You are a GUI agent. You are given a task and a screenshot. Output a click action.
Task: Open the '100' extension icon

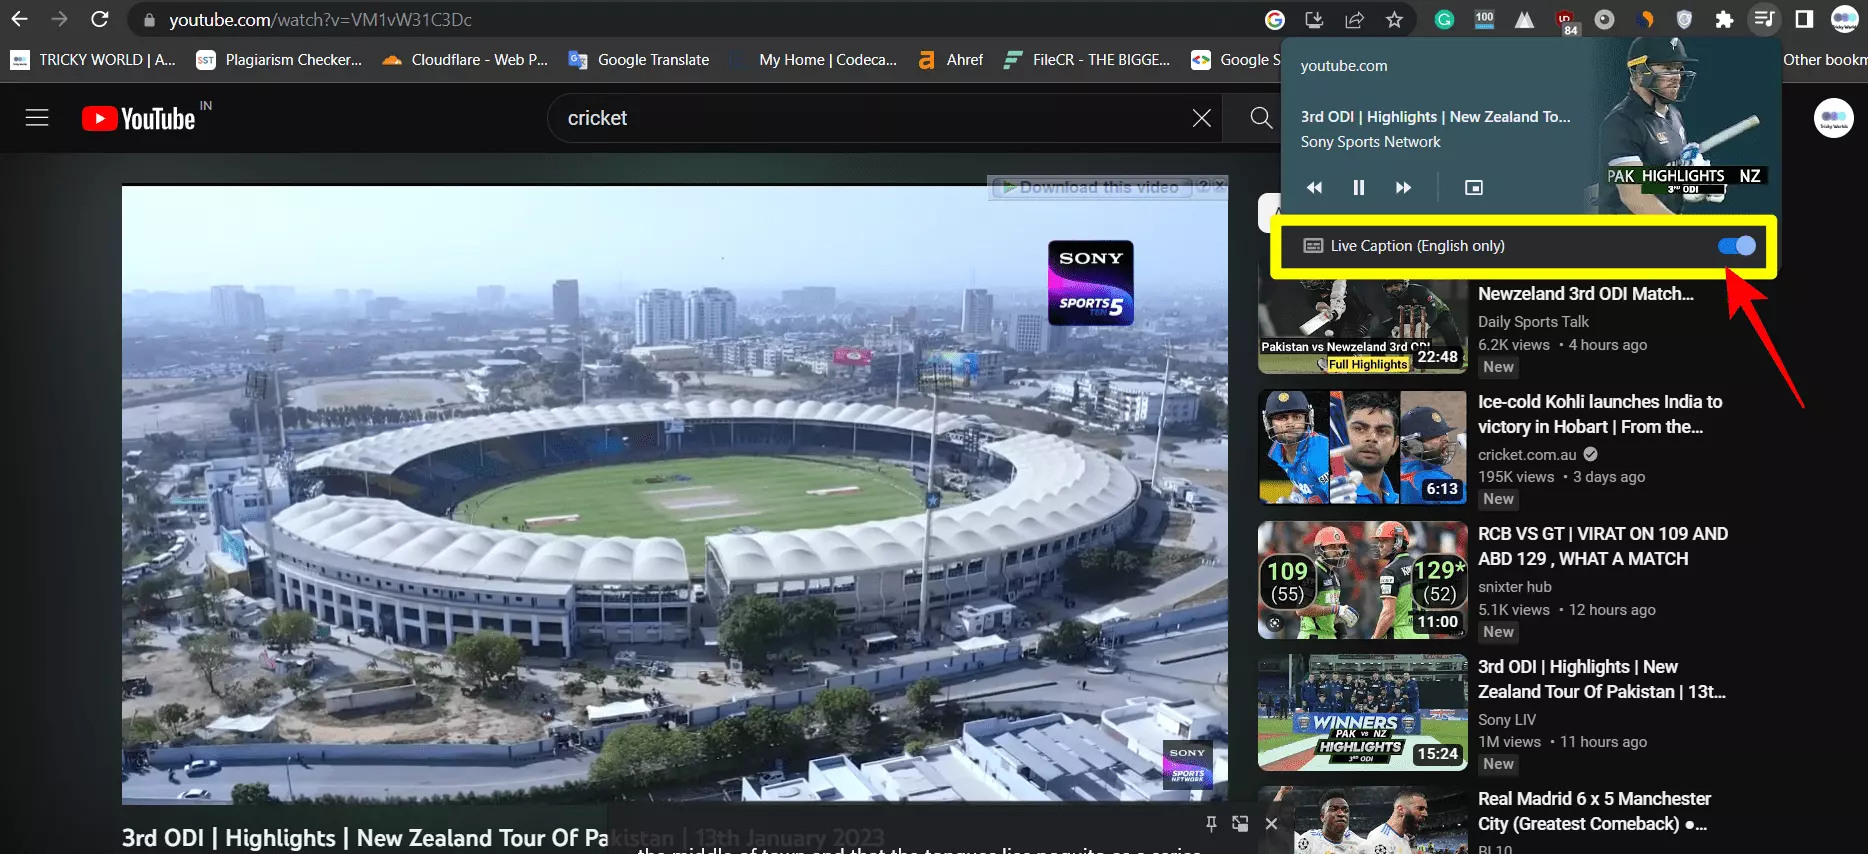click(1484, 20)
